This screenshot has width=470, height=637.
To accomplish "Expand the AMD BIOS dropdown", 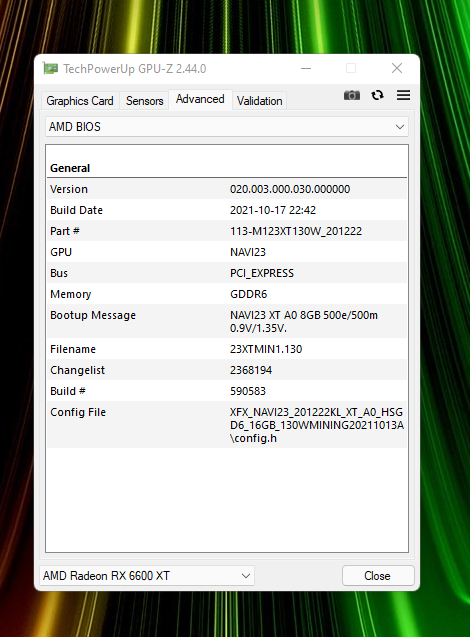I will coord(227,127).
